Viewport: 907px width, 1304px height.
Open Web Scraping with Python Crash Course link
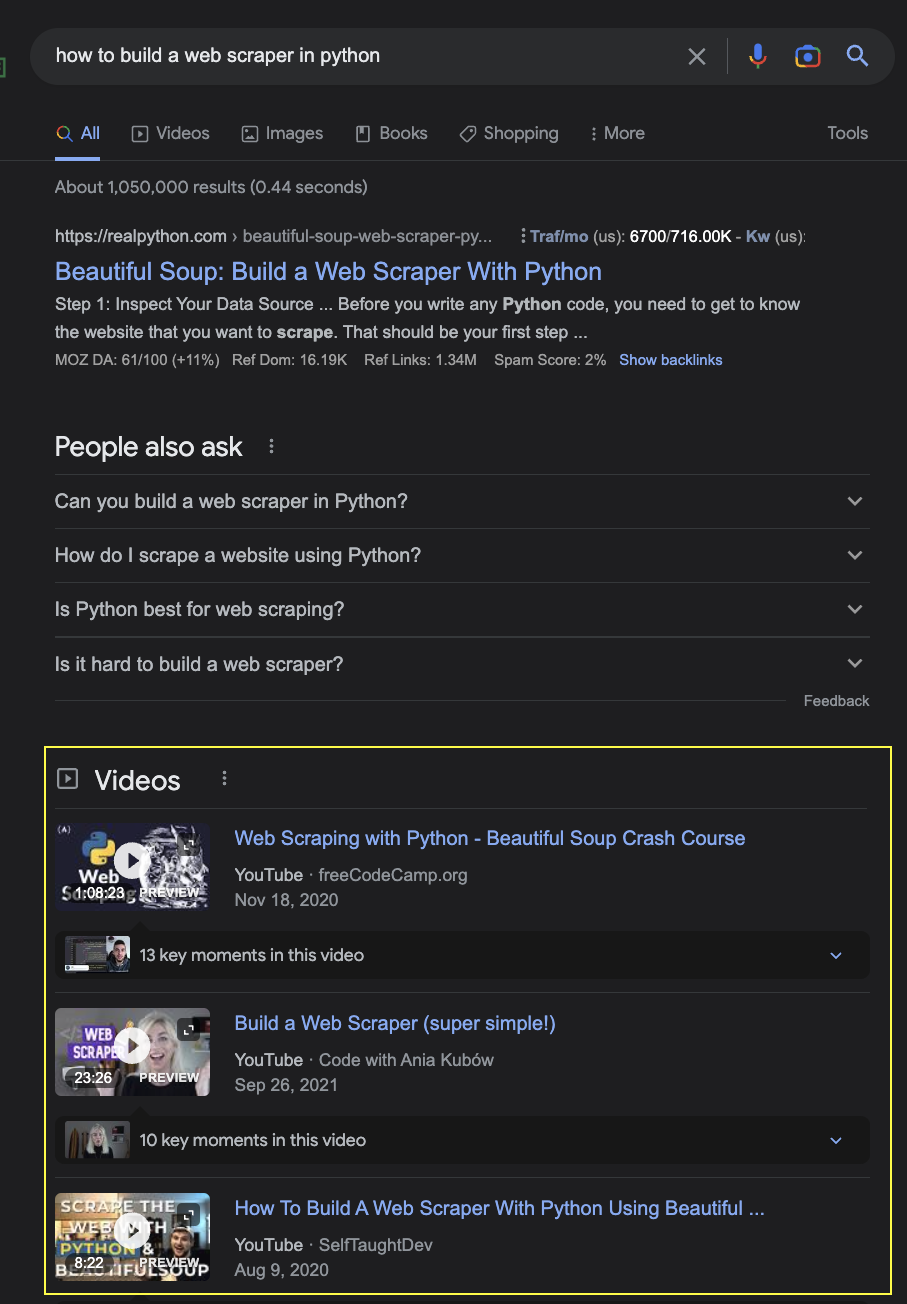[490, 838]
